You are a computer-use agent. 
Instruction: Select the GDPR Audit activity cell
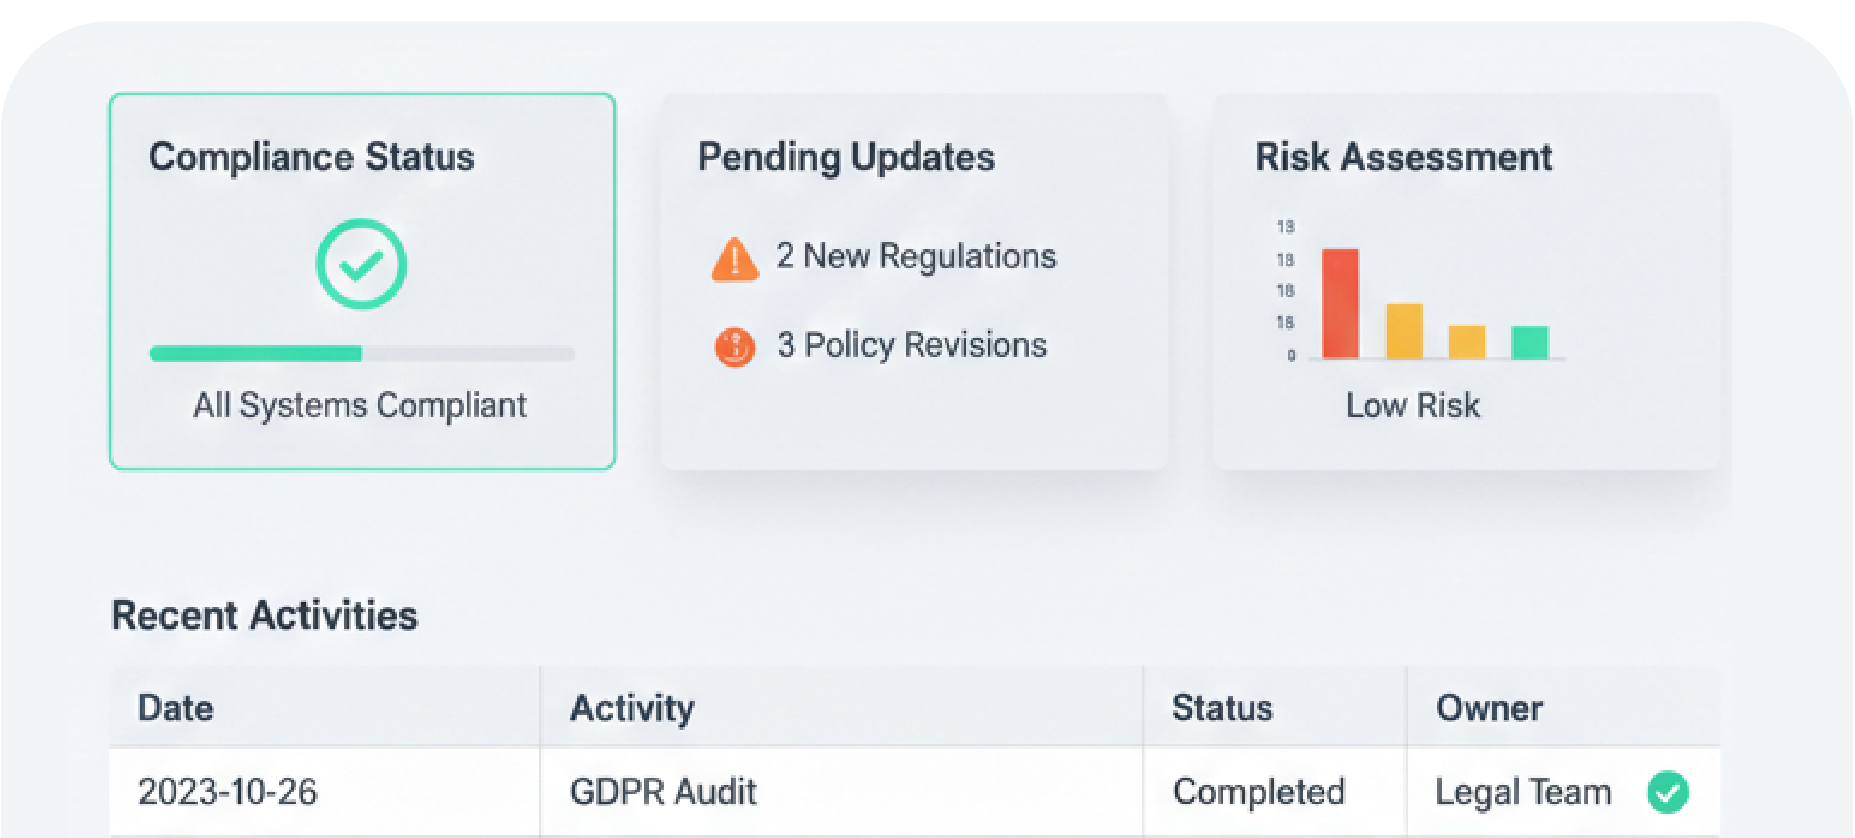coord(663,792)
